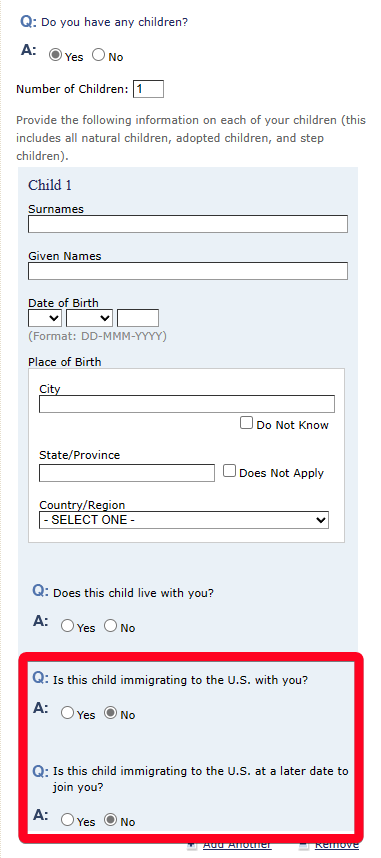
Task: Check Does Not Apply for State/Province
Action: [229, 471]
